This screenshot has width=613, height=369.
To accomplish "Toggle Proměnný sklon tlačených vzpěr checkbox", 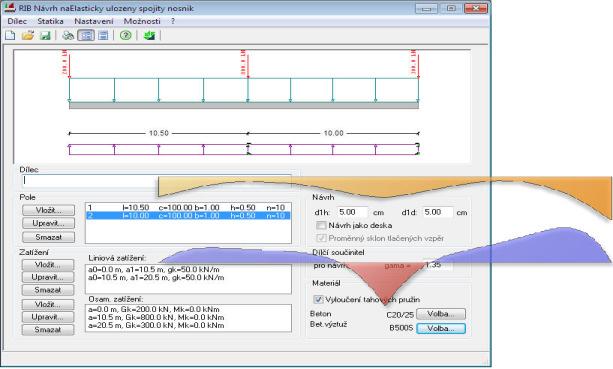I will (321, 238).
